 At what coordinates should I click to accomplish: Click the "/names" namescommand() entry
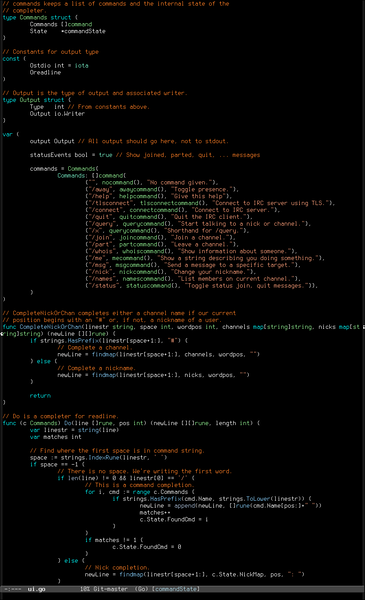[x=193, y=279]
